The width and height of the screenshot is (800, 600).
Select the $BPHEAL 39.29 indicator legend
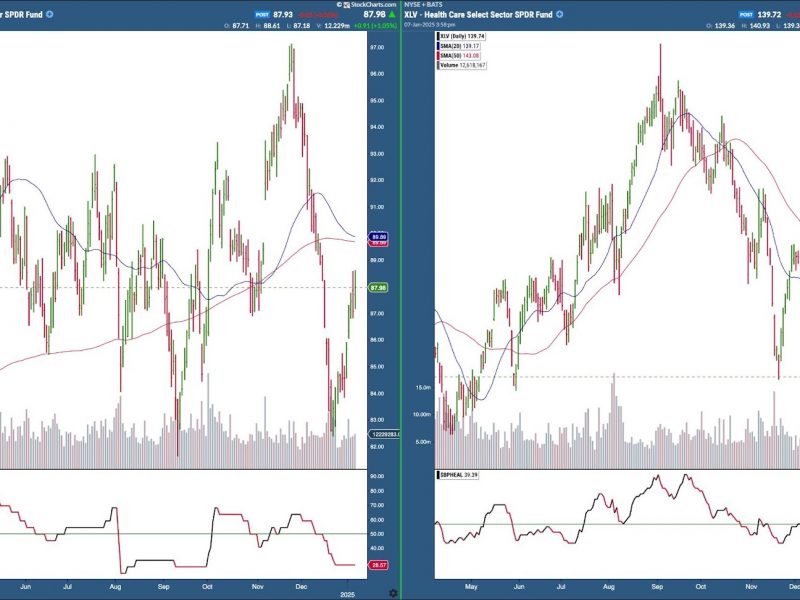(458, 475)
